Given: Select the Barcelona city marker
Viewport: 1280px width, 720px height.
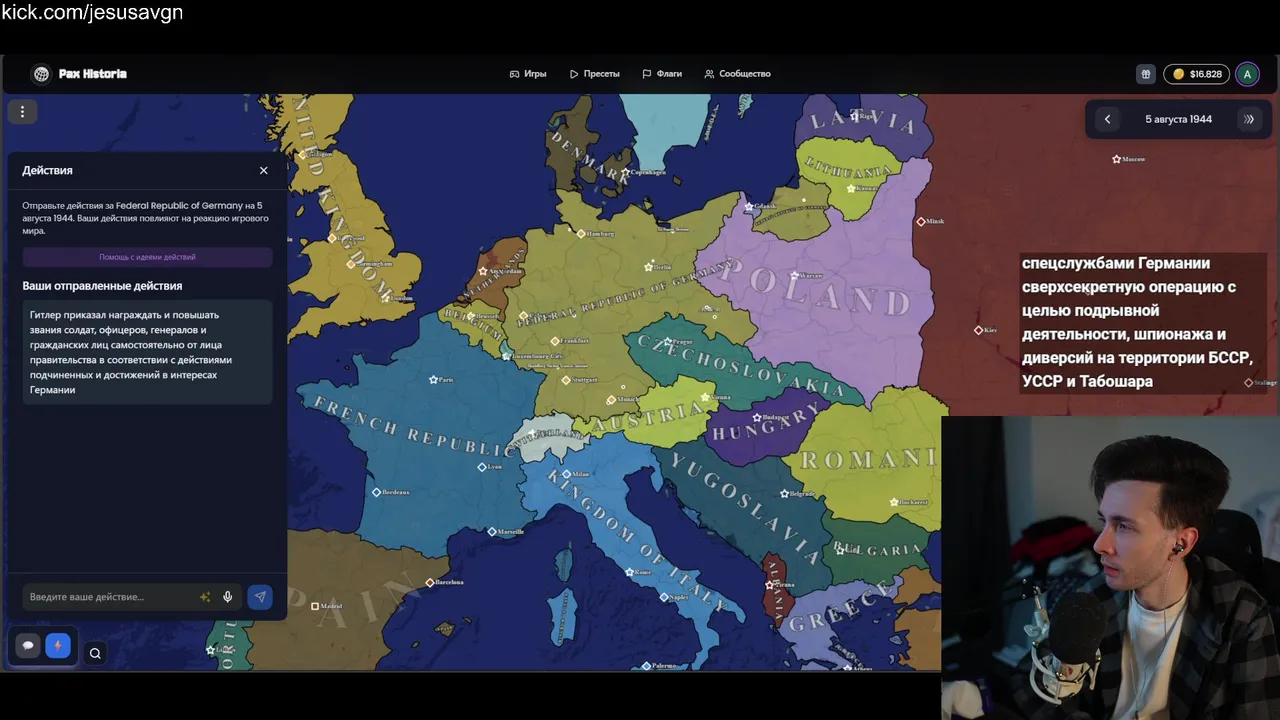Looking at the screenshot, I should point(430,582).
